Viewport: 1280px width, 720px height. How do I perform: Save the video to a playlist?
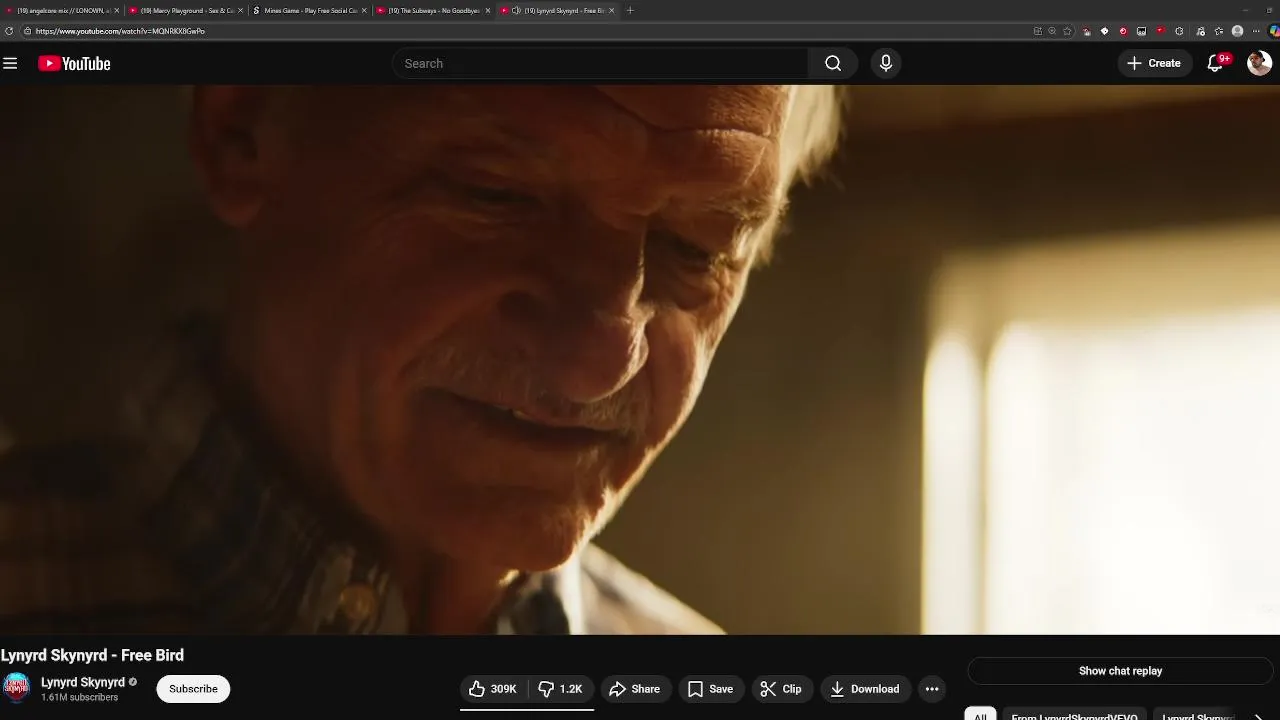point(710,689)
